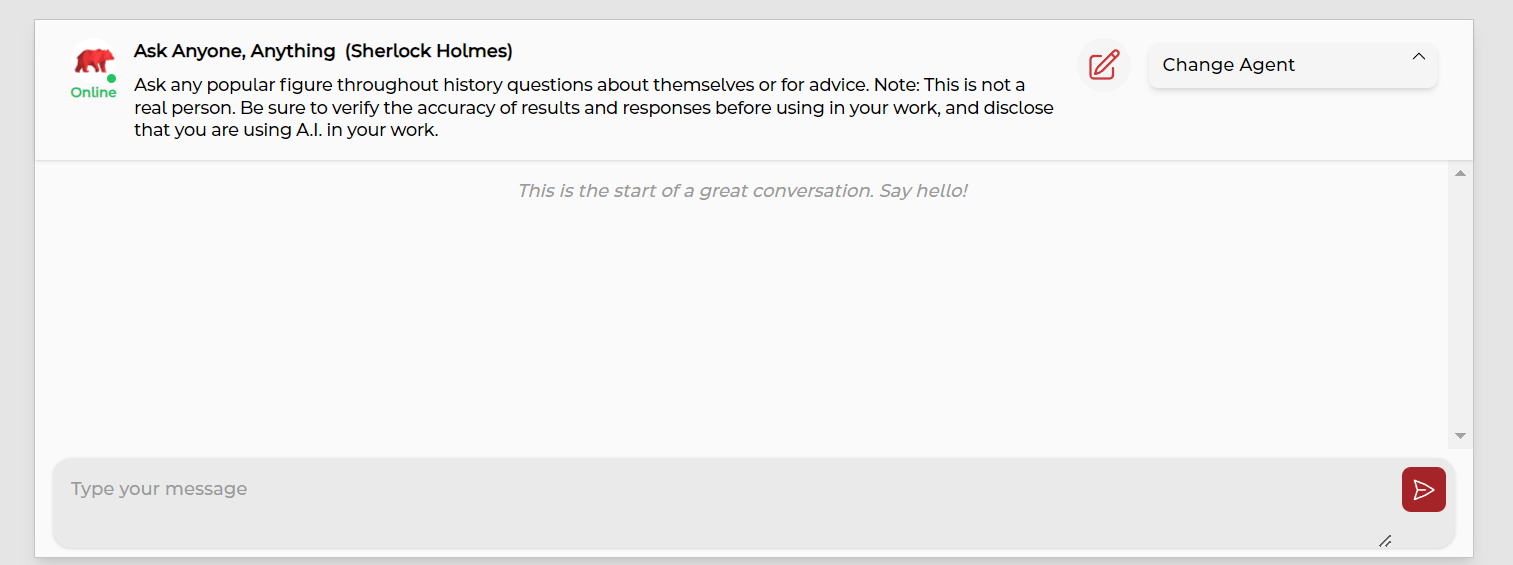
Task: Click the chat scrollbar down arrow
Action: pos(1460,436)
